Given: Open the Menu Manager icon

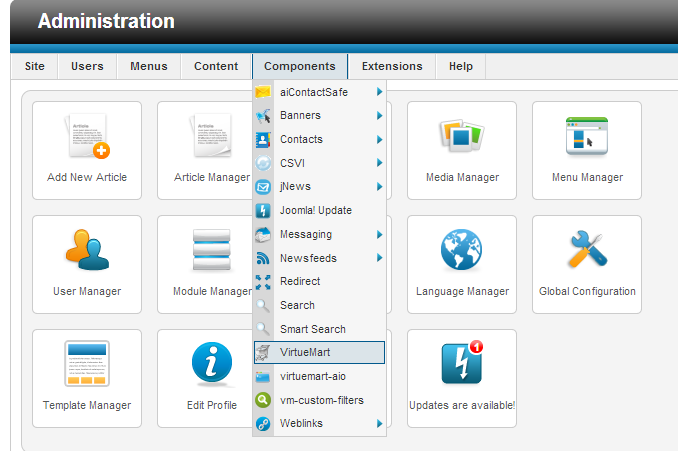Looking at the screenshot, I should tap(587, 136).
